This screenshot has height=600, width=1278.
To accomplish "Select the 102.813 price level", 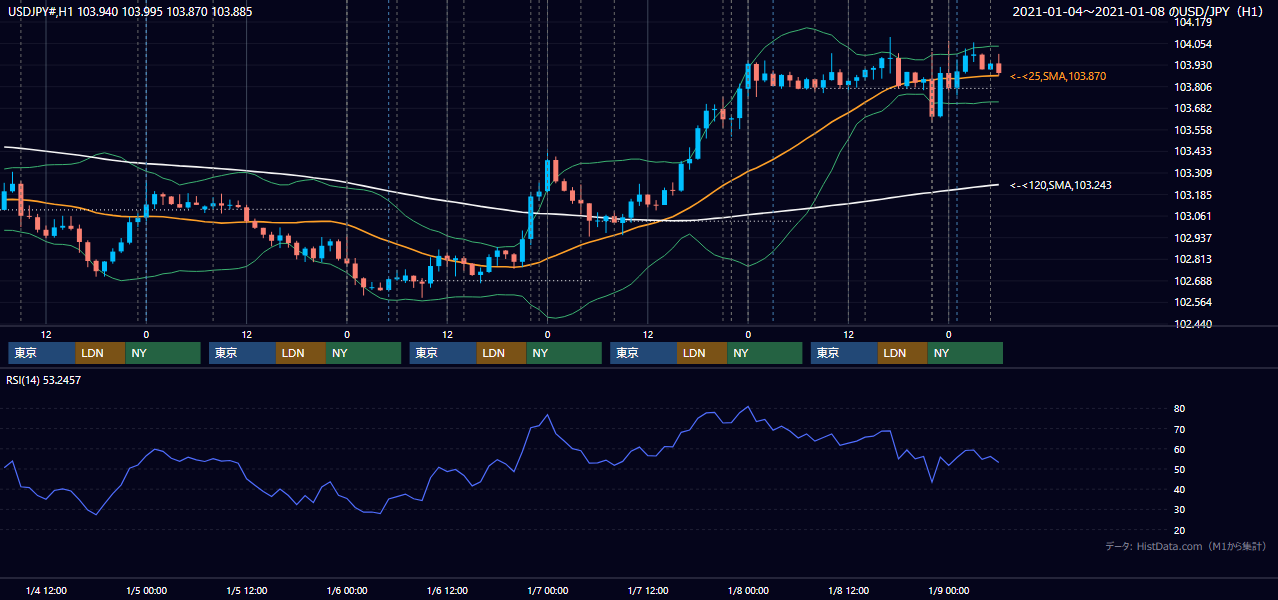I will tap(1193, 259).
